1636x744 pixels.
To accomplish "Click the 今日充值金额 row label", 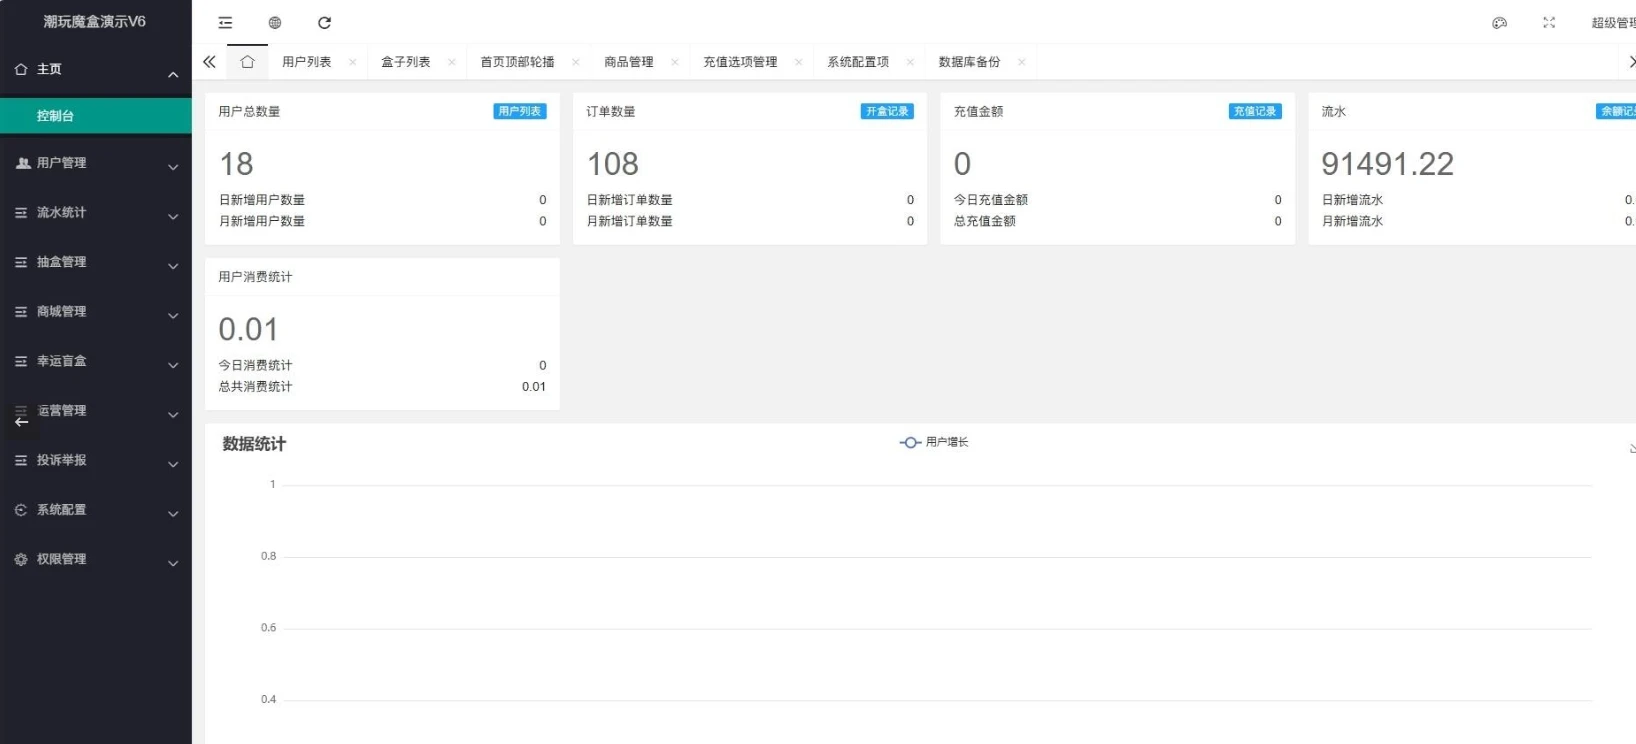I will 990,200.
